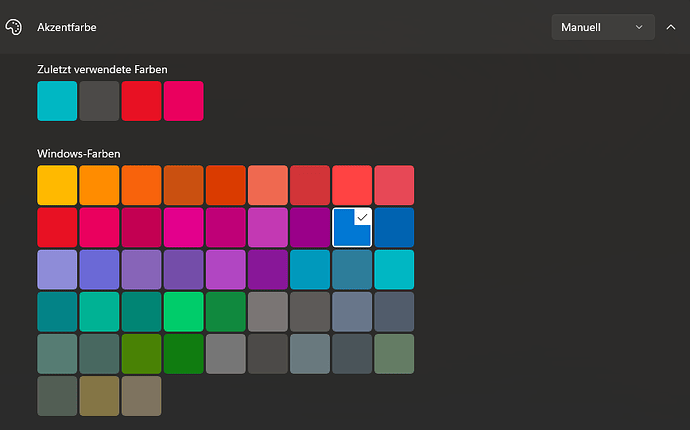The height and width of the screenshot is (430, 690).
Task: Choose the charcoal gray swatch in fifth row
Action: click(268, 354)
